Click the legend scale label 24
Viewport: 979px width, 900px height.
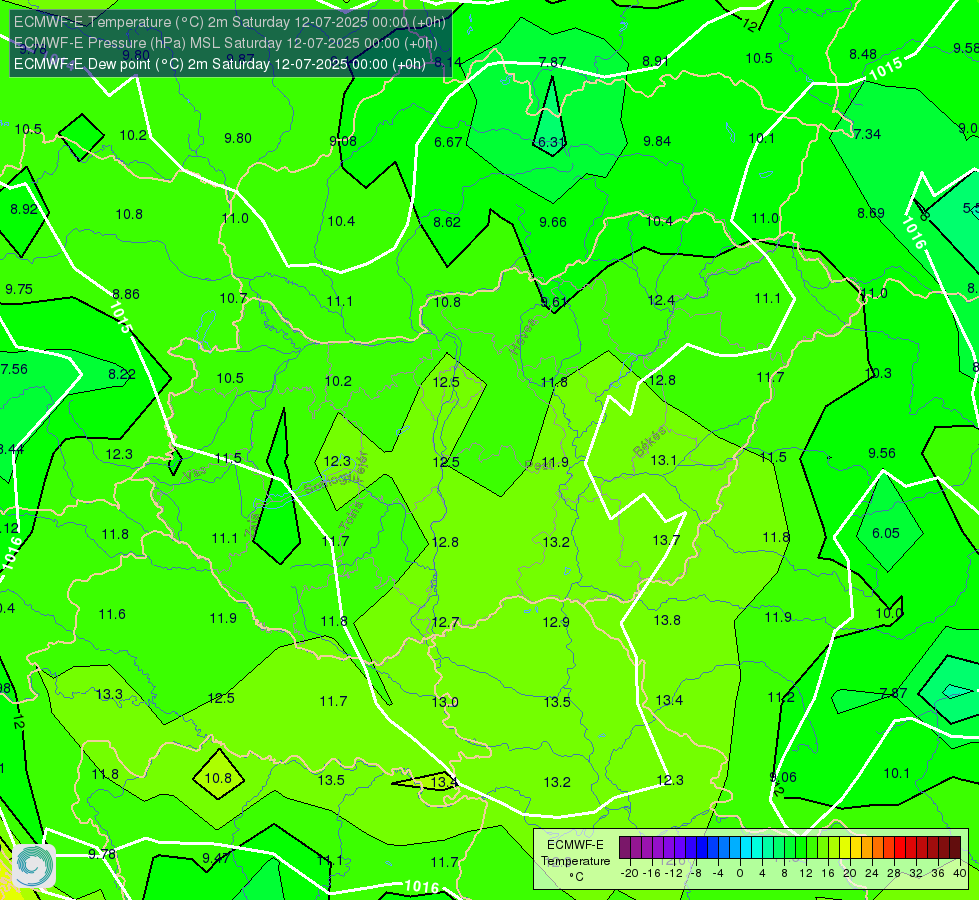[872, 873]
